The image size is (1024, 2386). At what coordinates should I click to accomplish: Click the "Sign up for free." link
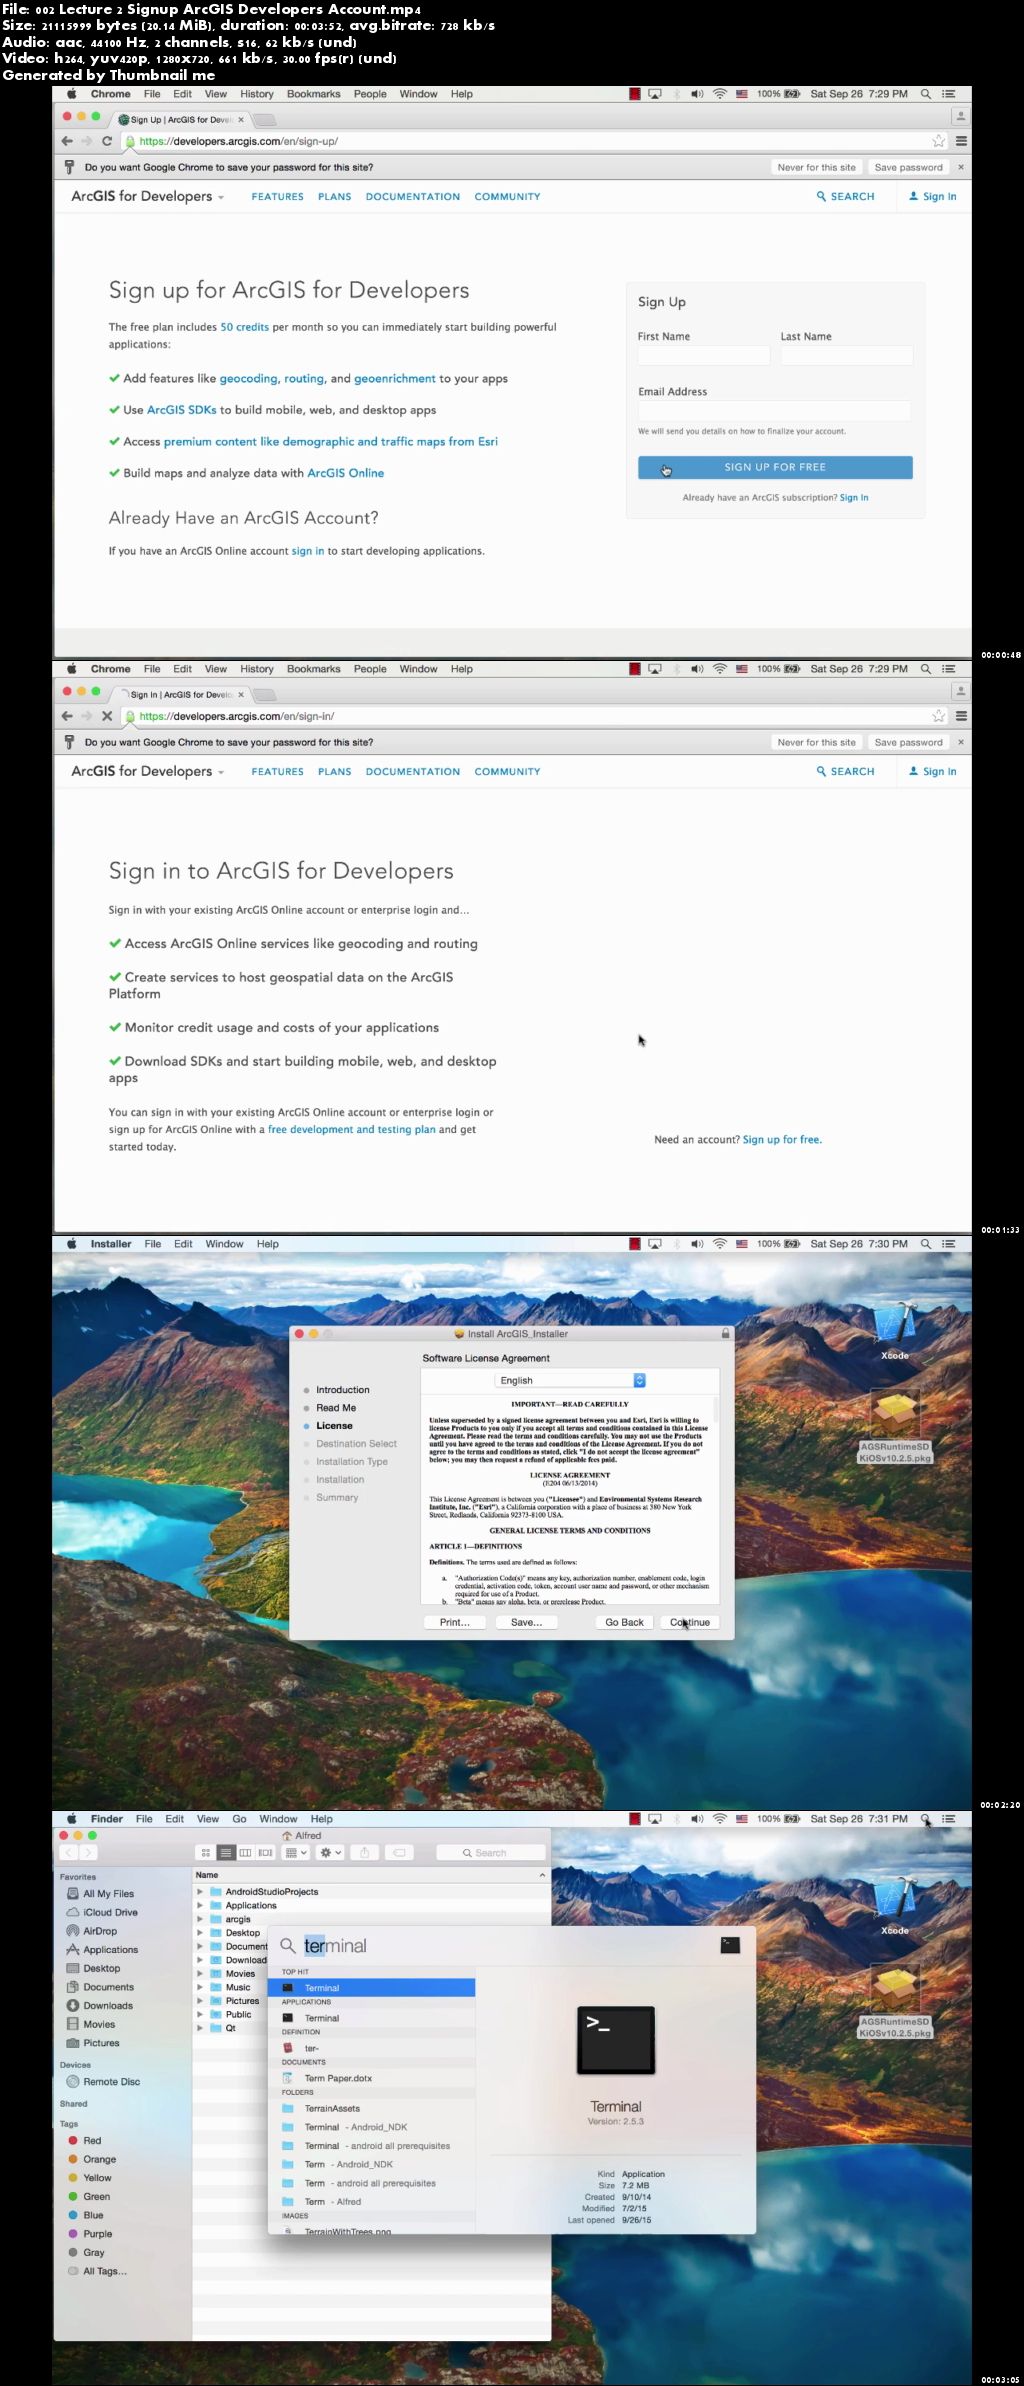(782, 1139)
